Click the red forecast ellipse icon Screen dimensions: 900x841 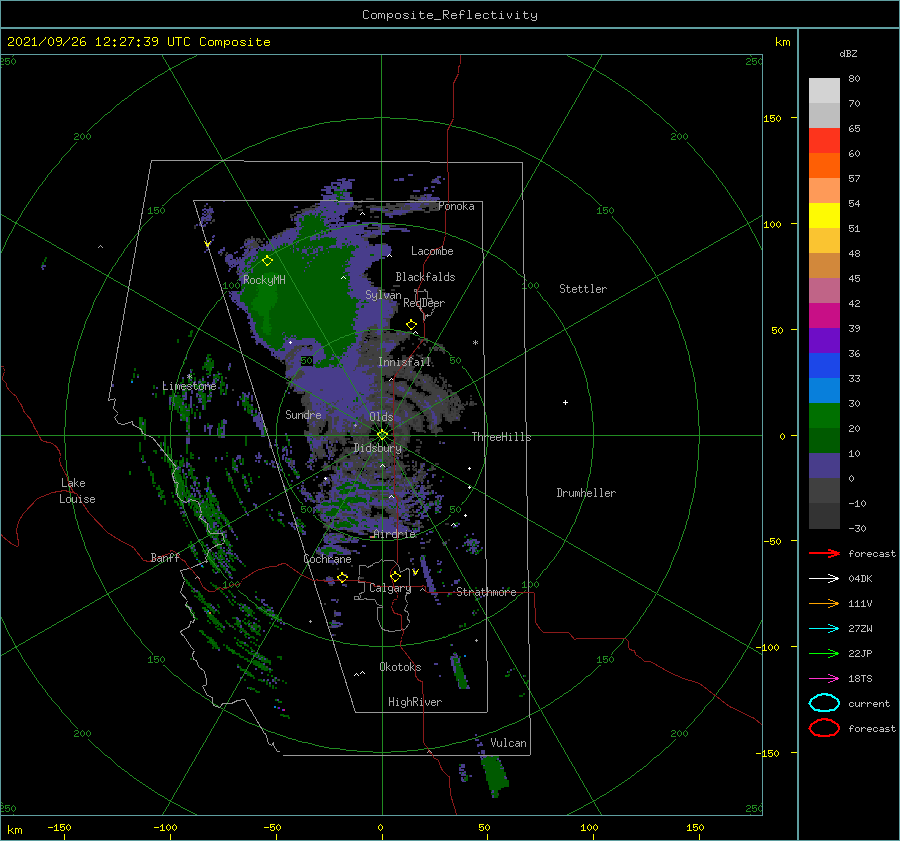pyautogui.click(x=824, y=728)
